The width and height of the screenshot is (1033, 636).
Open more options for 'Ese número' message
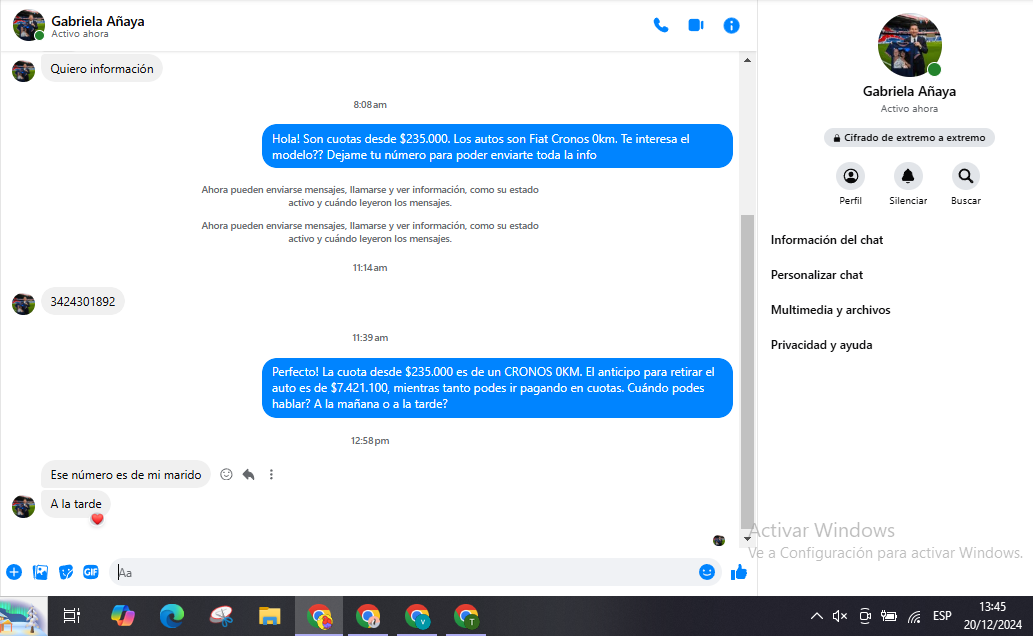pos(271,475)
